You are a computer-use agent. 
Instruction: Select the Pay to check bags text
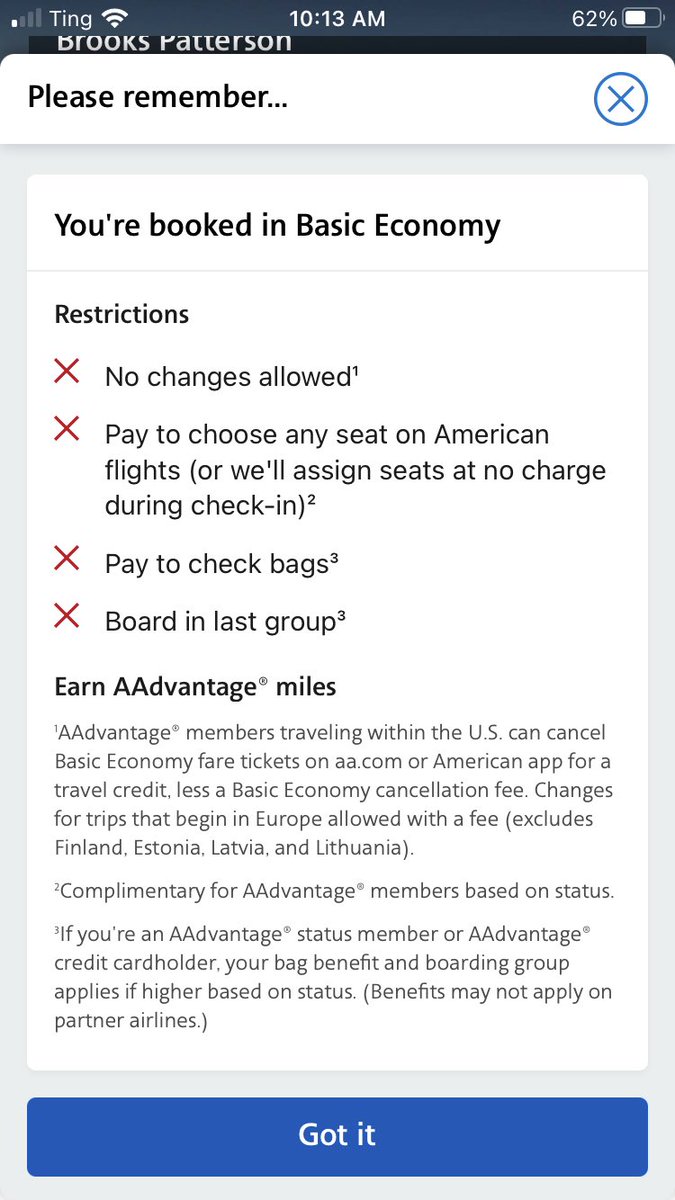[x=222, y=563]
